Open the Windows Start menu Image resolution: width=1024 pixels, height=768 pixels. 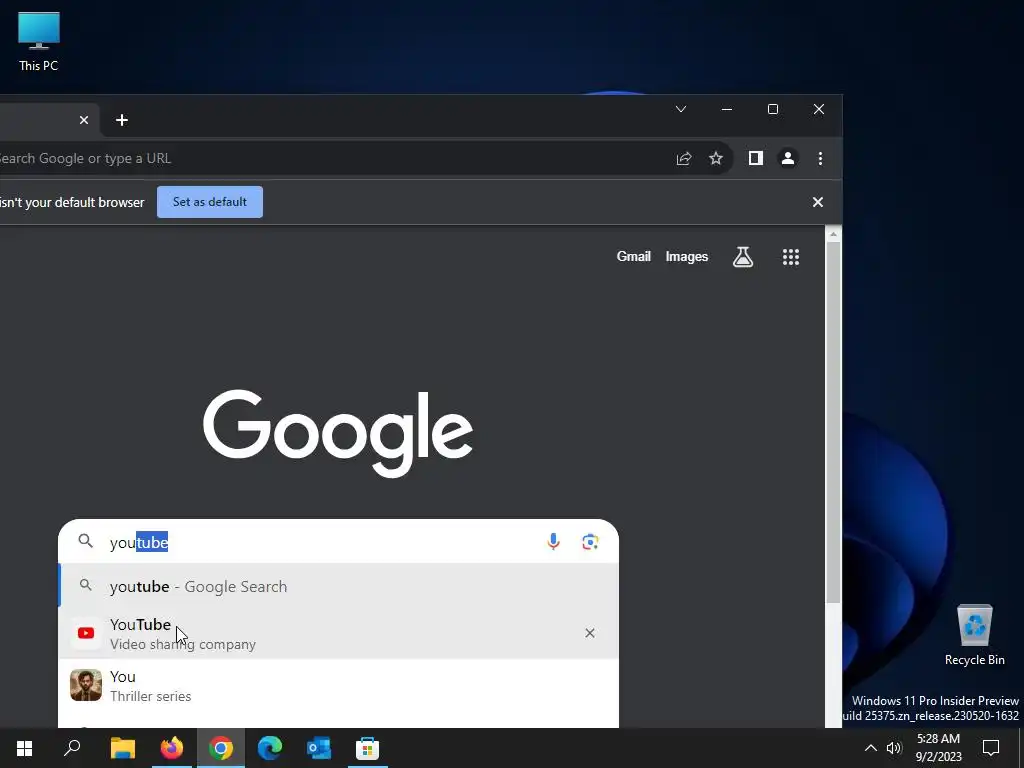tap(24, 748)
